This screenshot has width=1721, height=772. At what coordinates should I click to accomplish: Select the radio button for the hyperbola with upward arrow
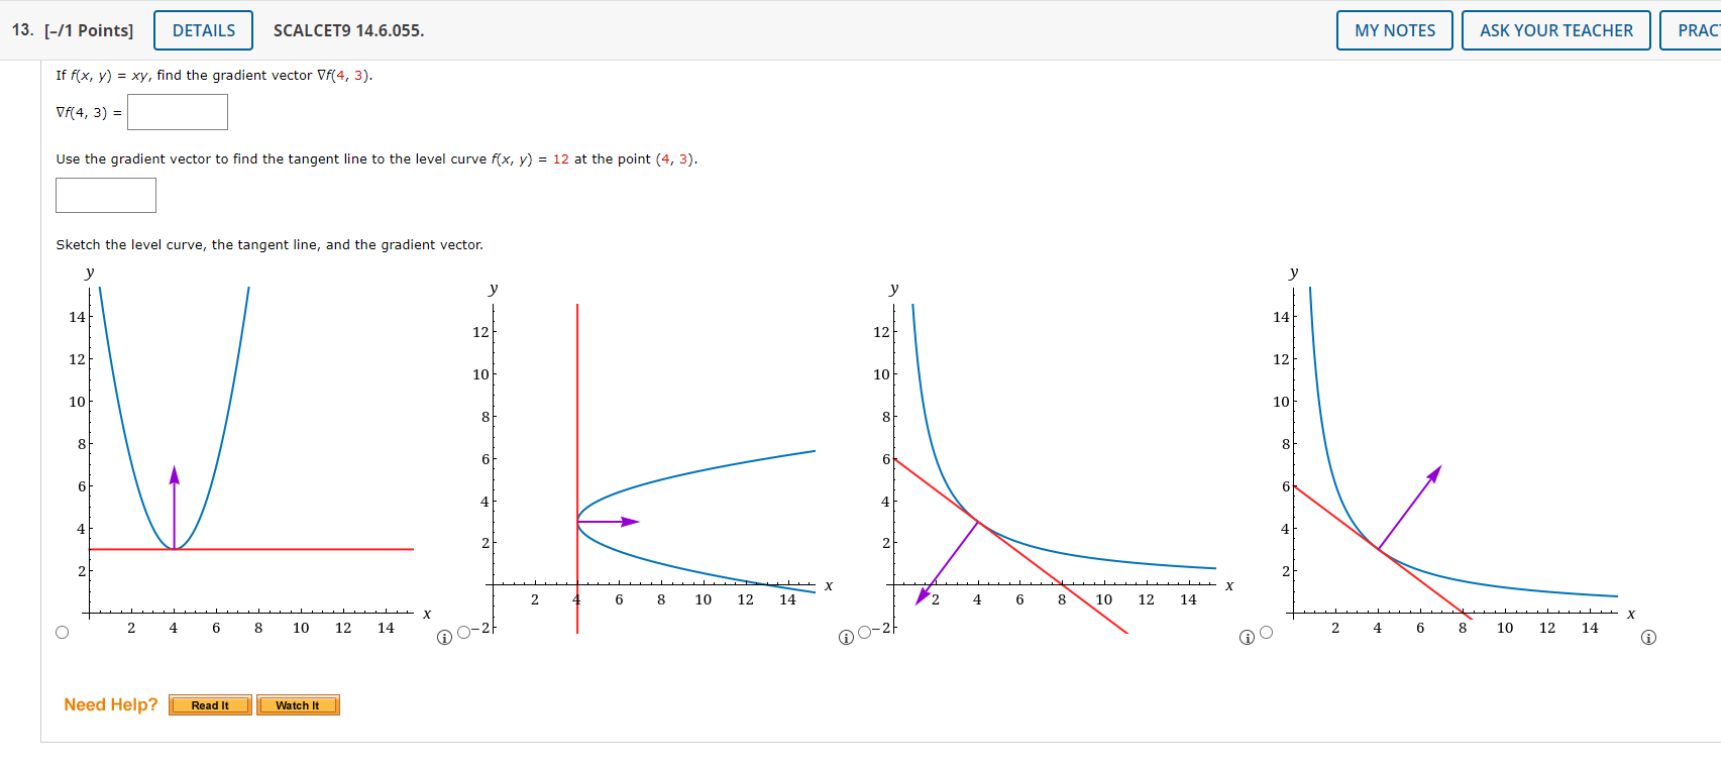pyautogui.click(x=1266, y=631)
